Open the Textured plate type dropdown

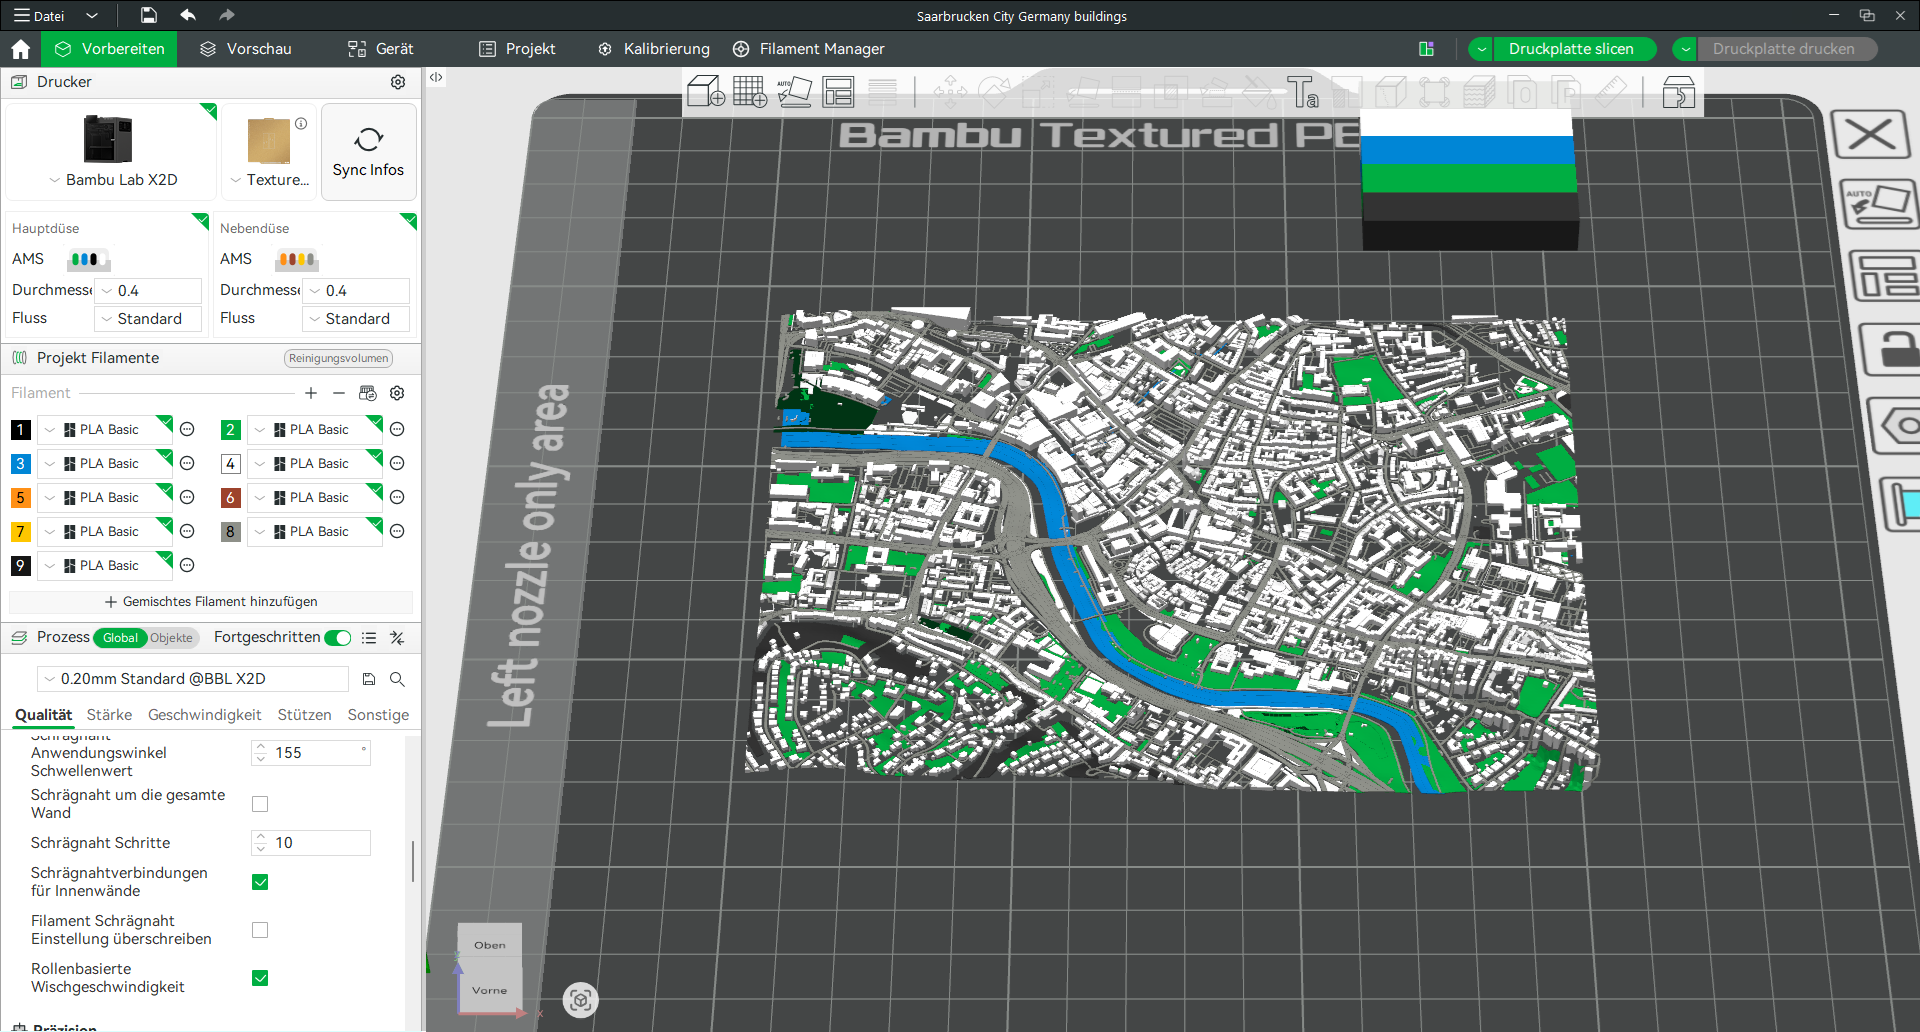click(x=270, y=180)
